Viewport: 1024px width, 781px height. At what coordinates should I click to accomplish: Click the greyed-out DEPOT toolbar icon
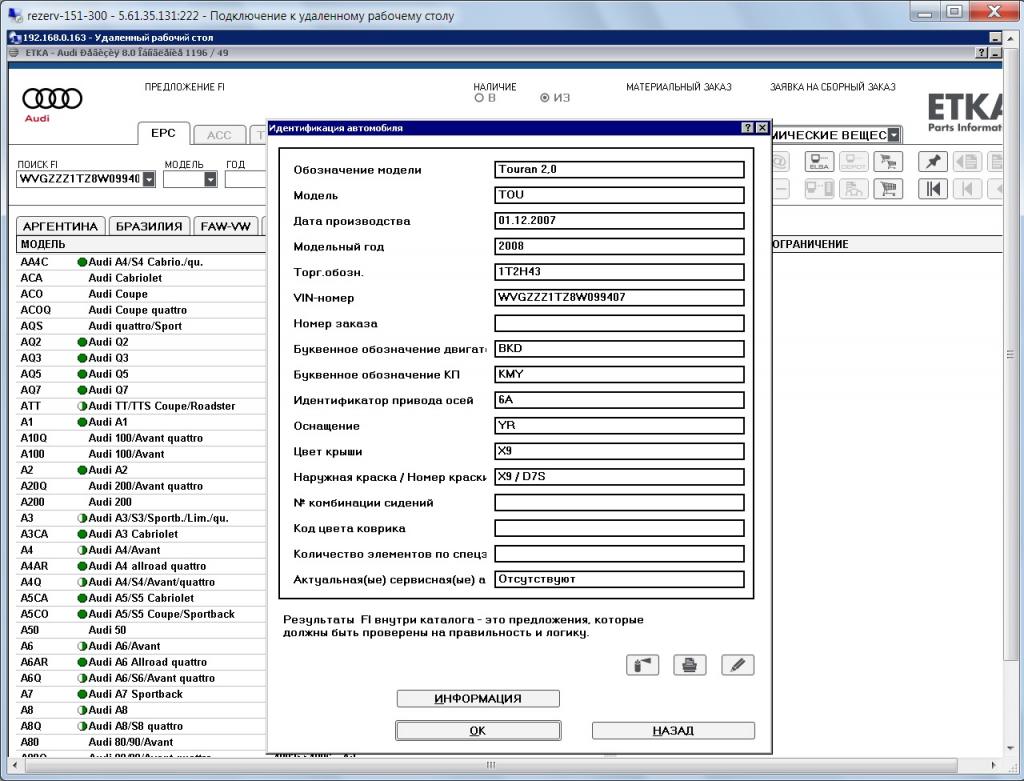[x=853, y=161]
